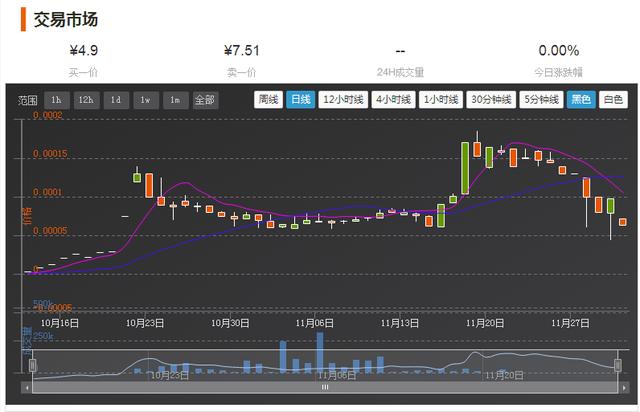Set chart range to 1w
The image size is (640, 412).
click(x=145, y=100)
